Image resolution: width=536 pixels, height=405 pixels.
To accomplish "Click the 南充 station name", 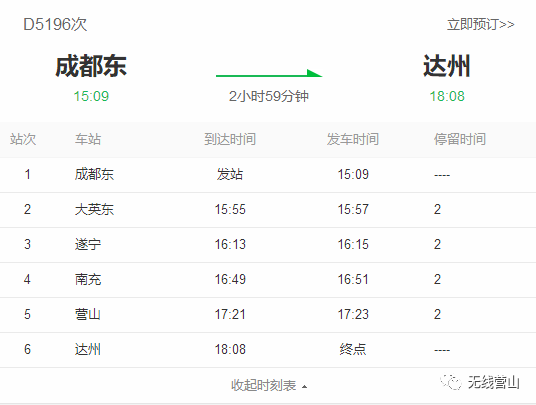I will click(x=88, y=279).
